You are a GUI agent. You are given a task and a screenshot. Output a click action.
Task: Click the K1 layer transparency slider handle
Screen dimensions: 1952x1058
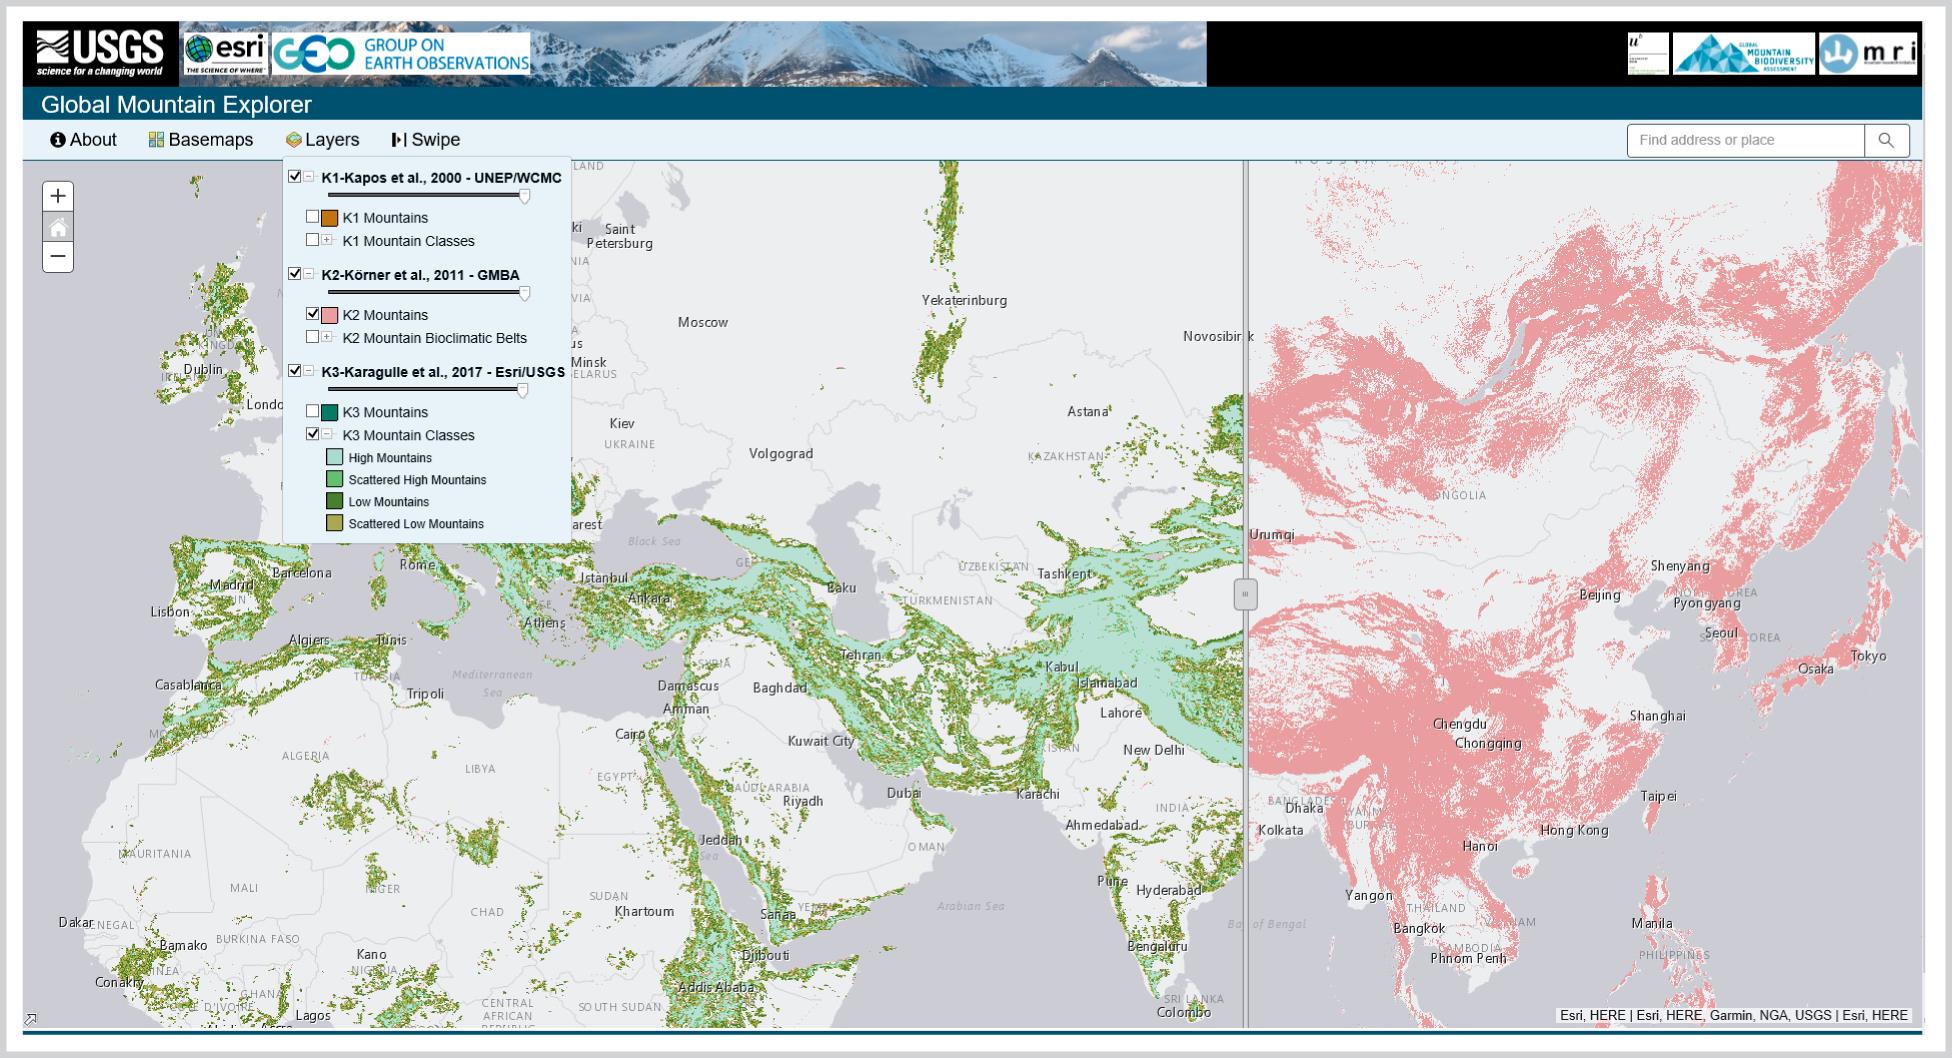click(x=524, y=196)
